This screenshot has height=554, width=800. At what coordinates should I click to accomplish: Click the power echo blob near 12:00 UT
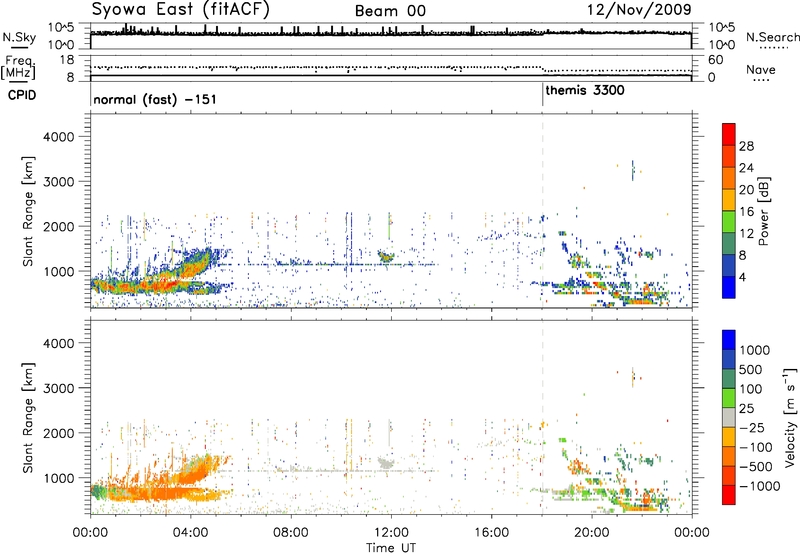click(x=386, y=256)
